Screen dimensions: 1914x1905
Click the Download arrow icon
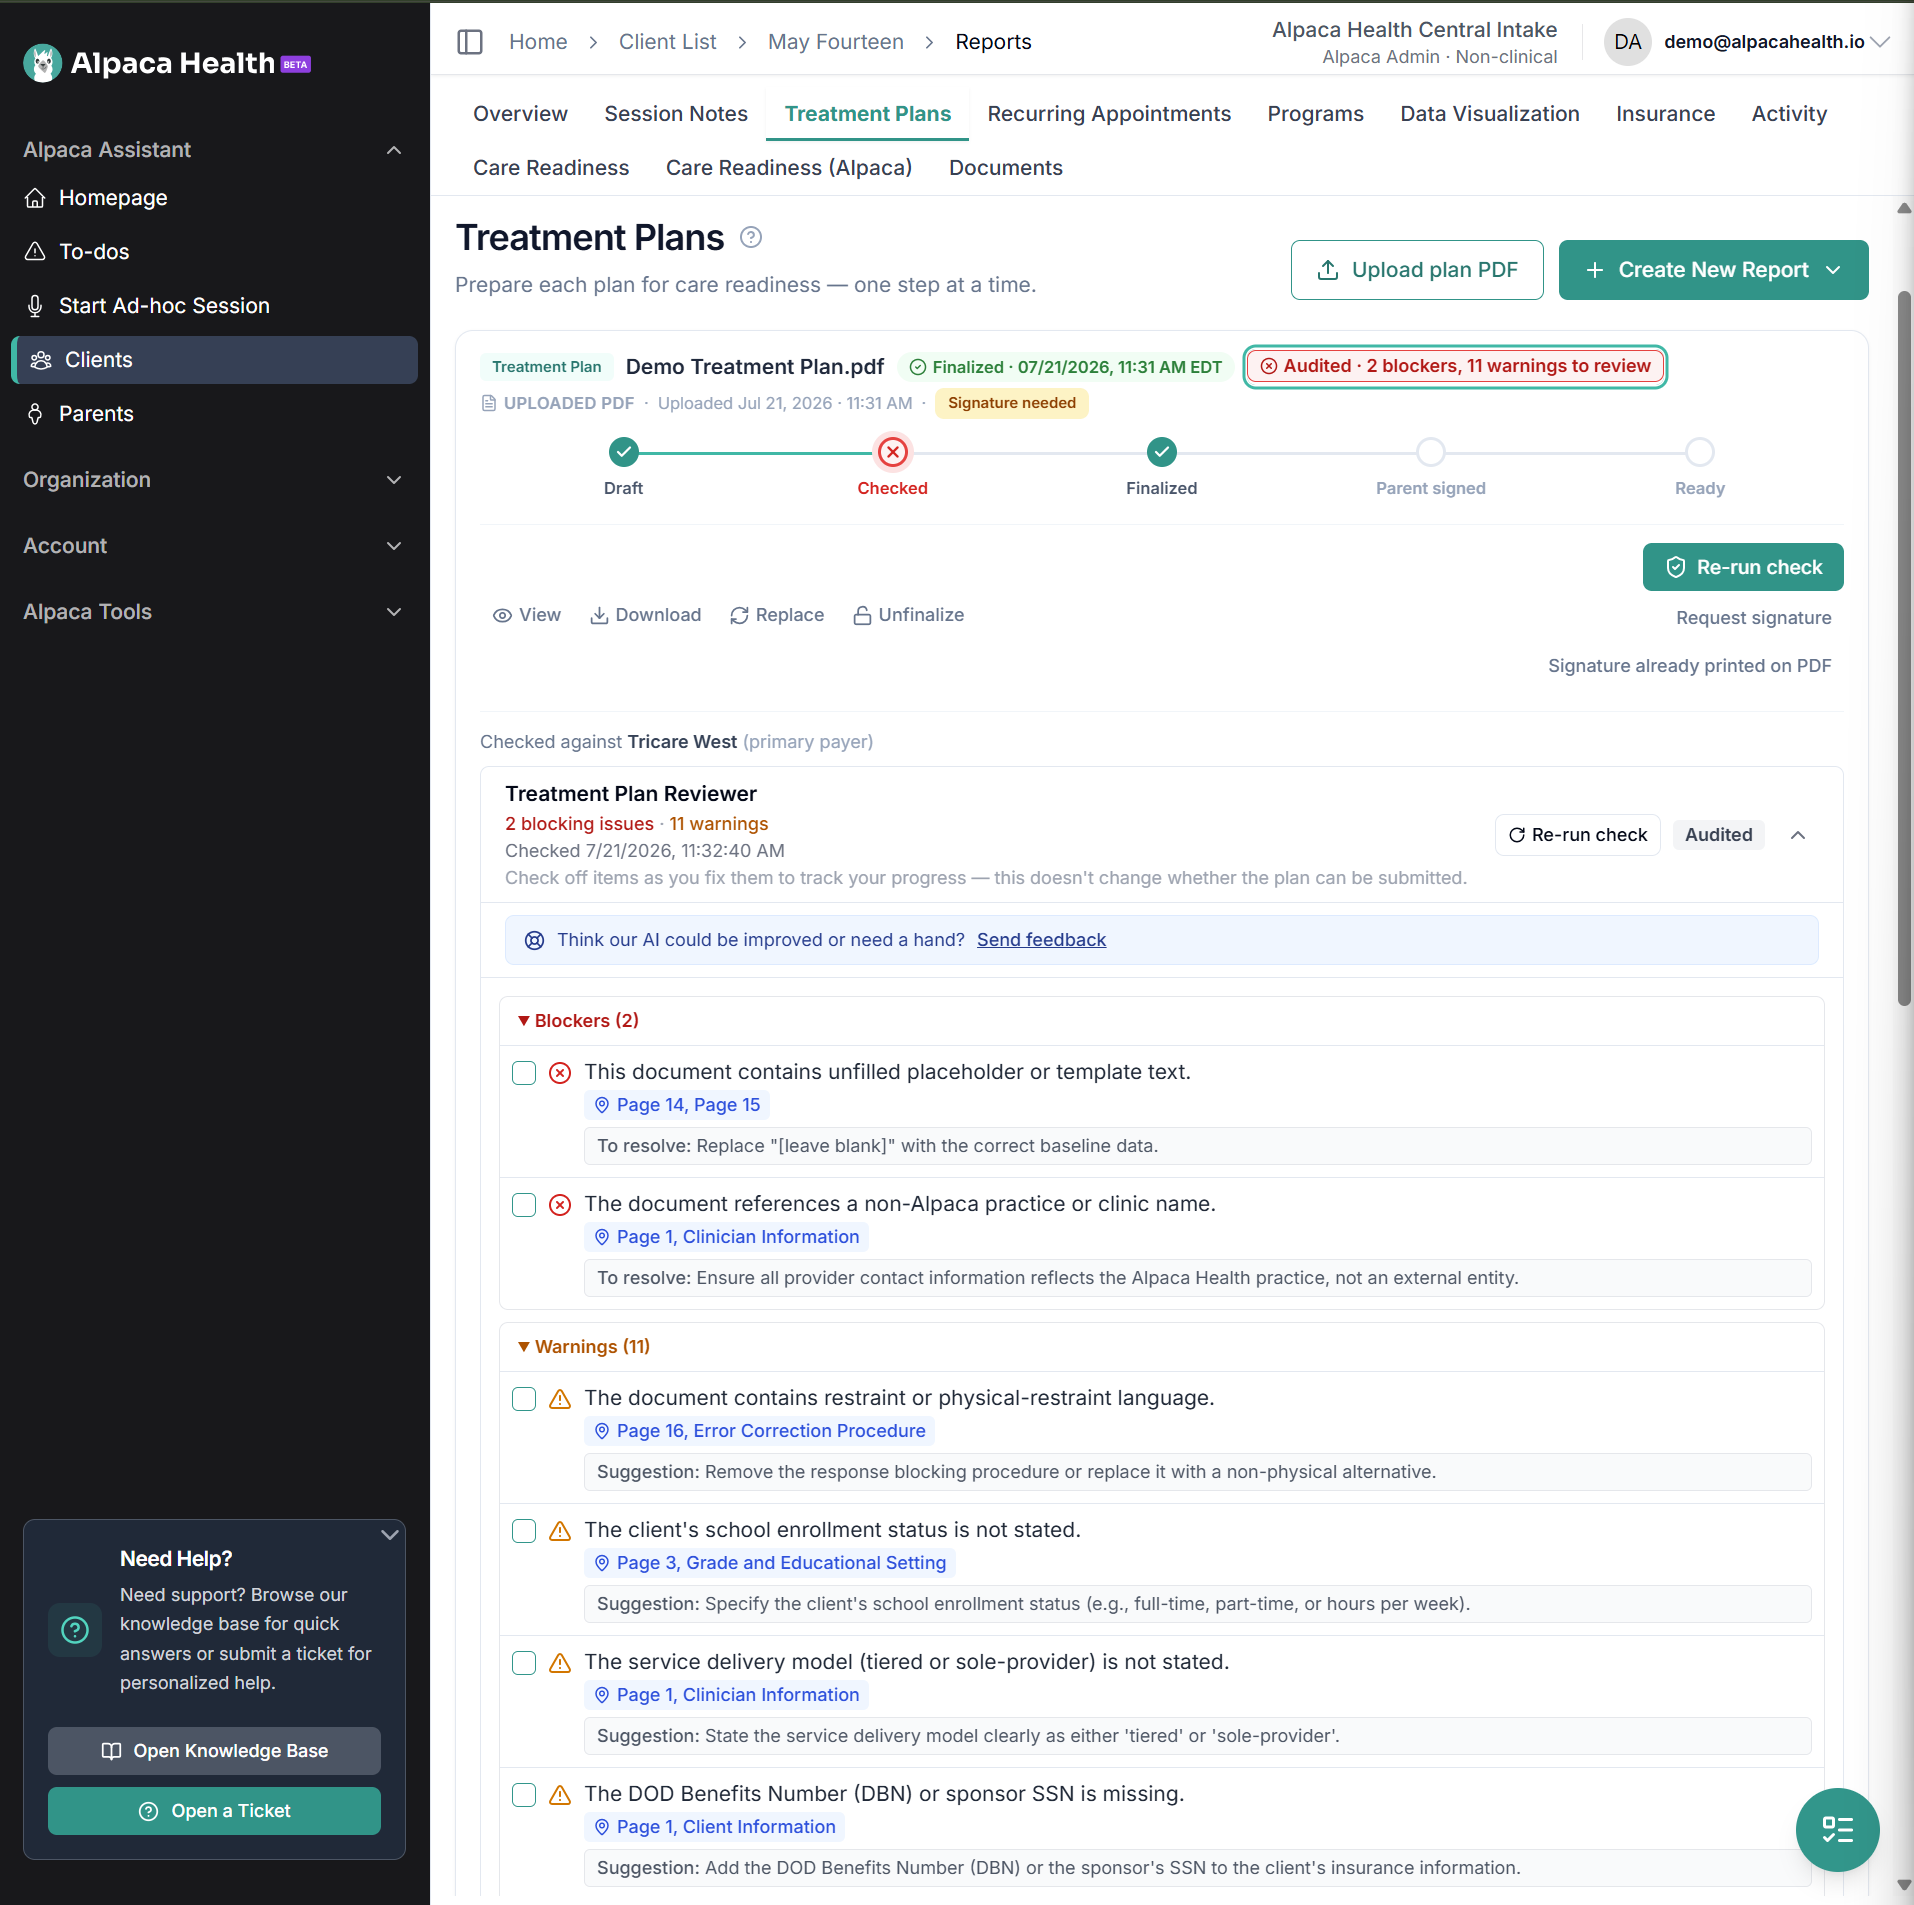pos(599,616)
